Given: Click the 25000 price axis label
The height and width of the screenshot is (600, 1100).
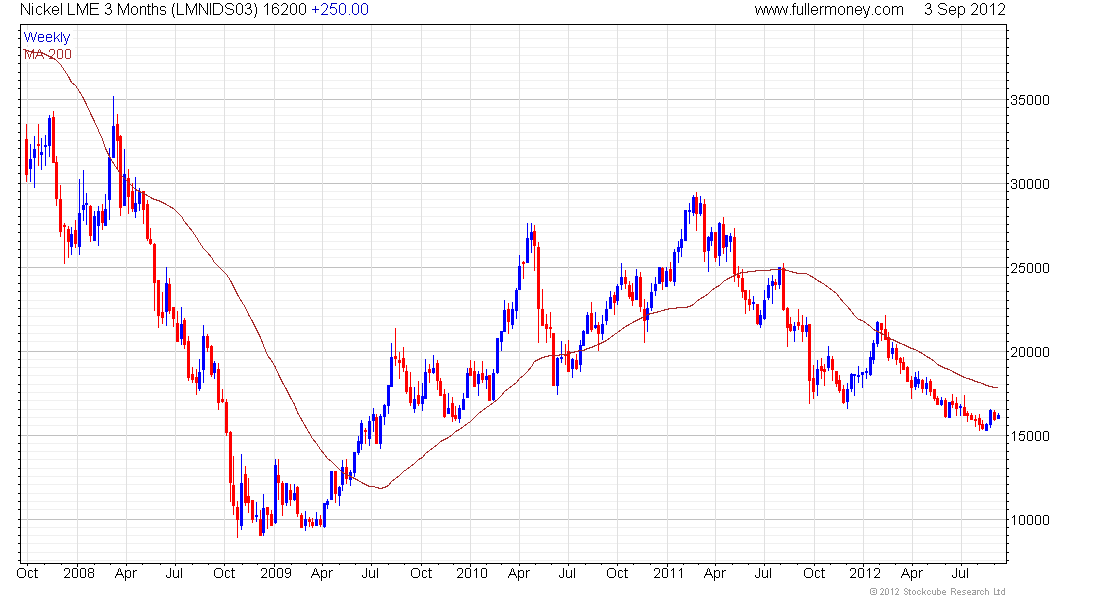Looking at the screenshot, I should [1029, 268].
